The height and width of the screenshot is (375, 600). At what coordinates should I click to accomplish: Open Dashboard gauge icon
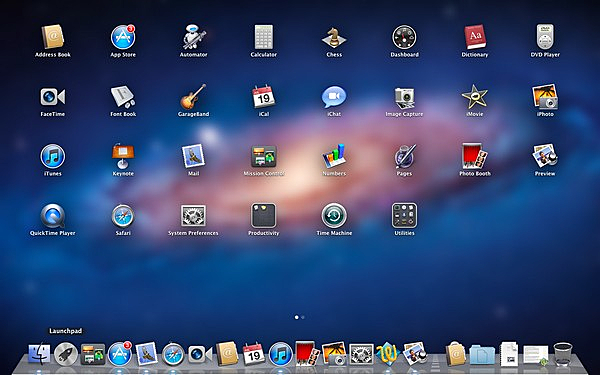click(404, 37)
